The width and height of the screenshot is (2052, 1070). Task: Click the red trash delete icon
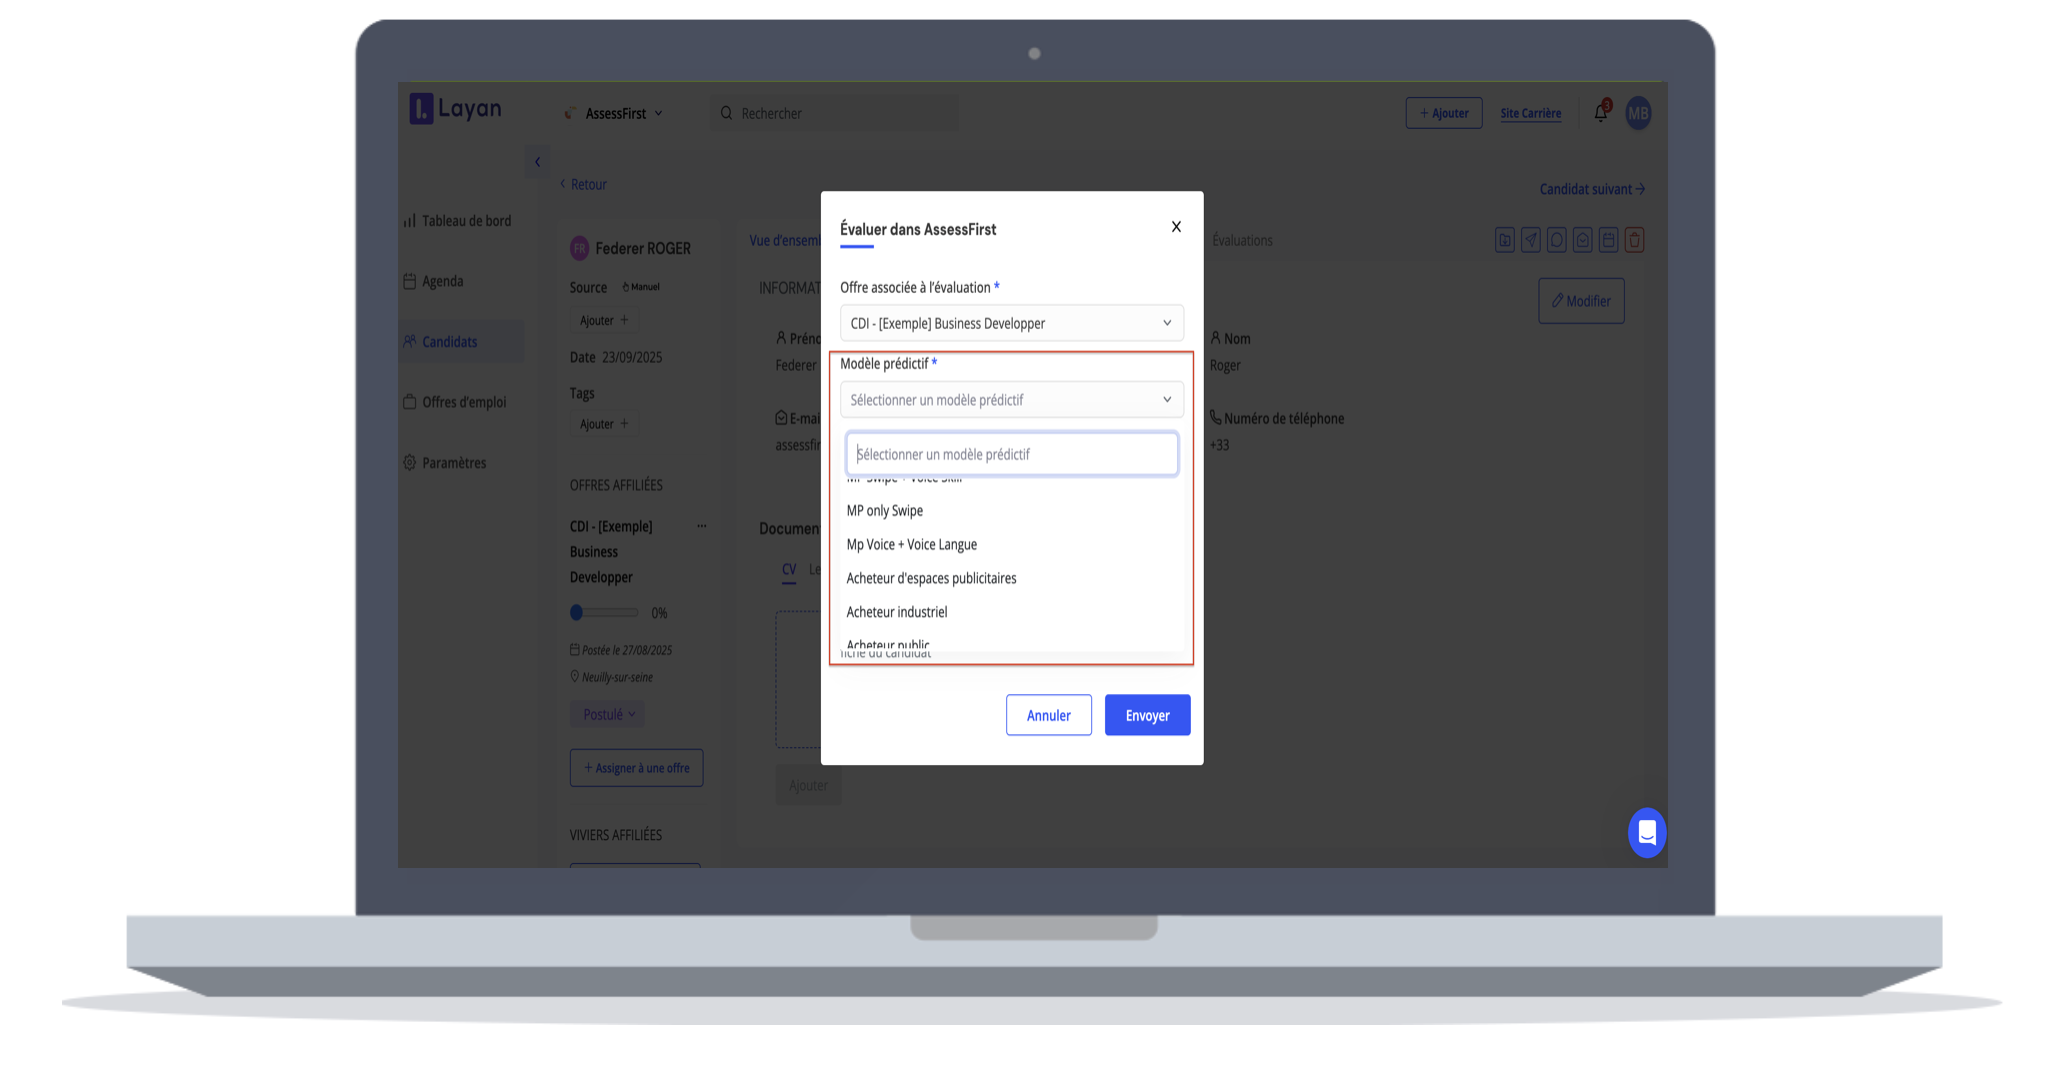[x=1635, y=240]
